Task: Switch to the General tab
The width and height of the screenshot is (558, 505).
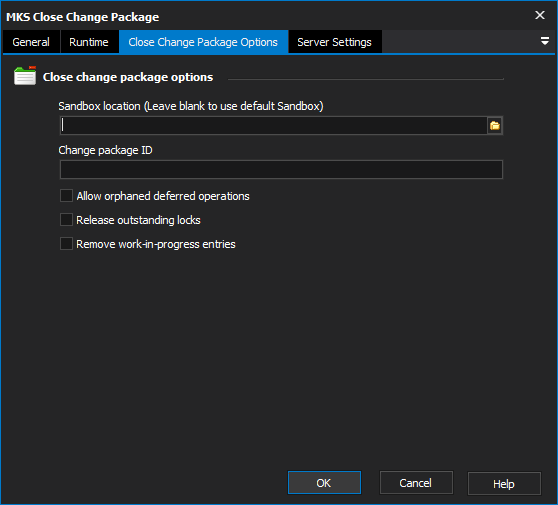Action: click(x=31, y=42)
